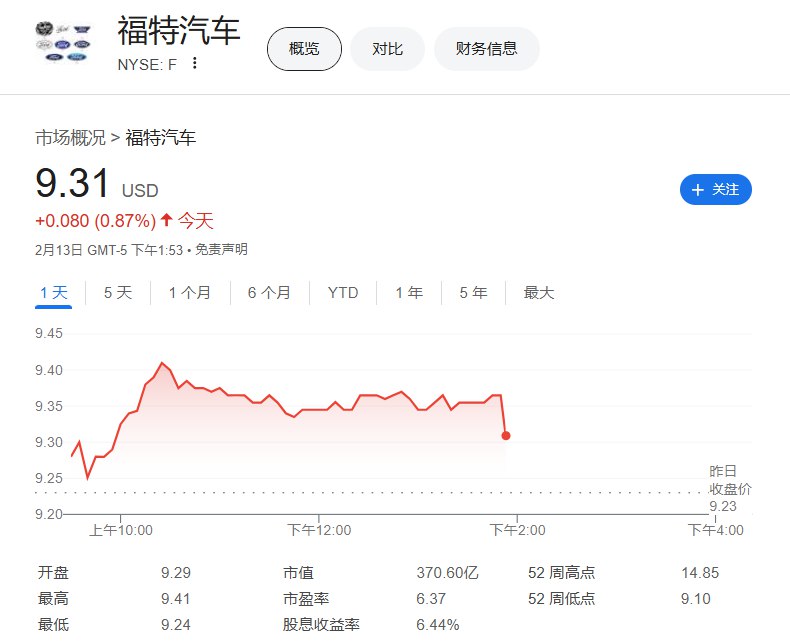
Task: Select the 概览 overview tab
Action: coord(304,49)
